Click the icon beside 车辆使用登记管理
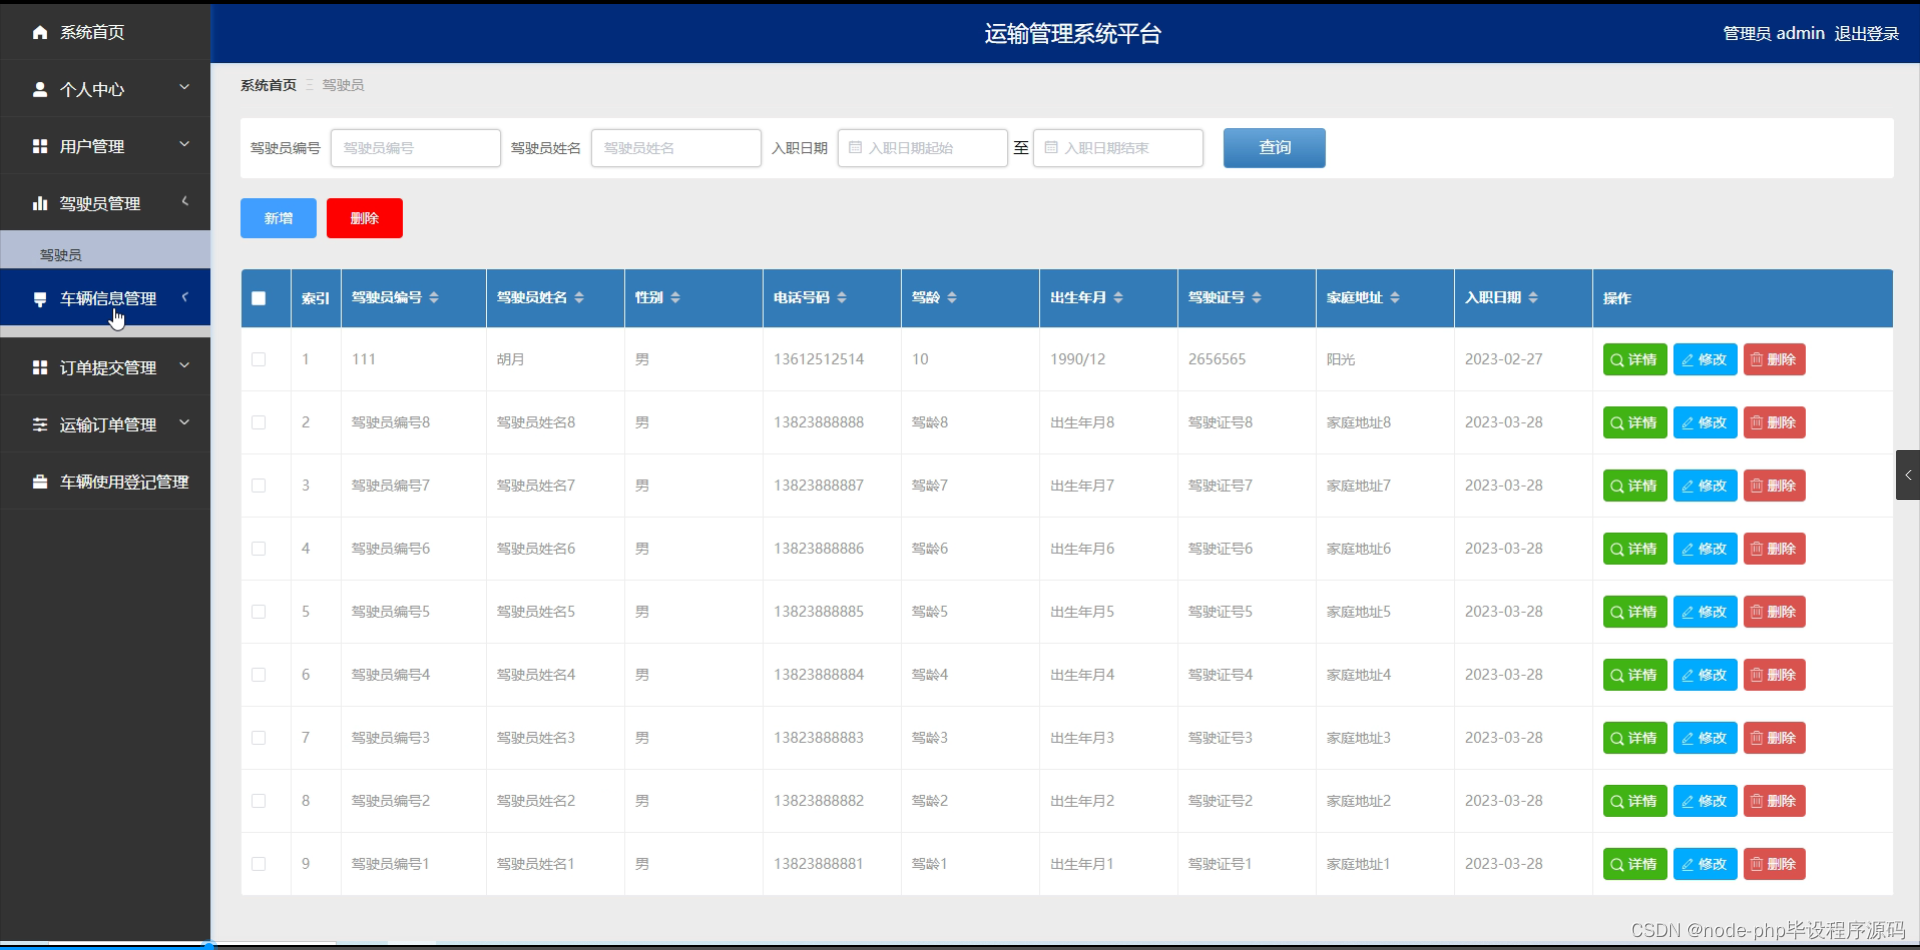Image resolution: width=1920 pixels, height=950 pixels. coord(40,481)
